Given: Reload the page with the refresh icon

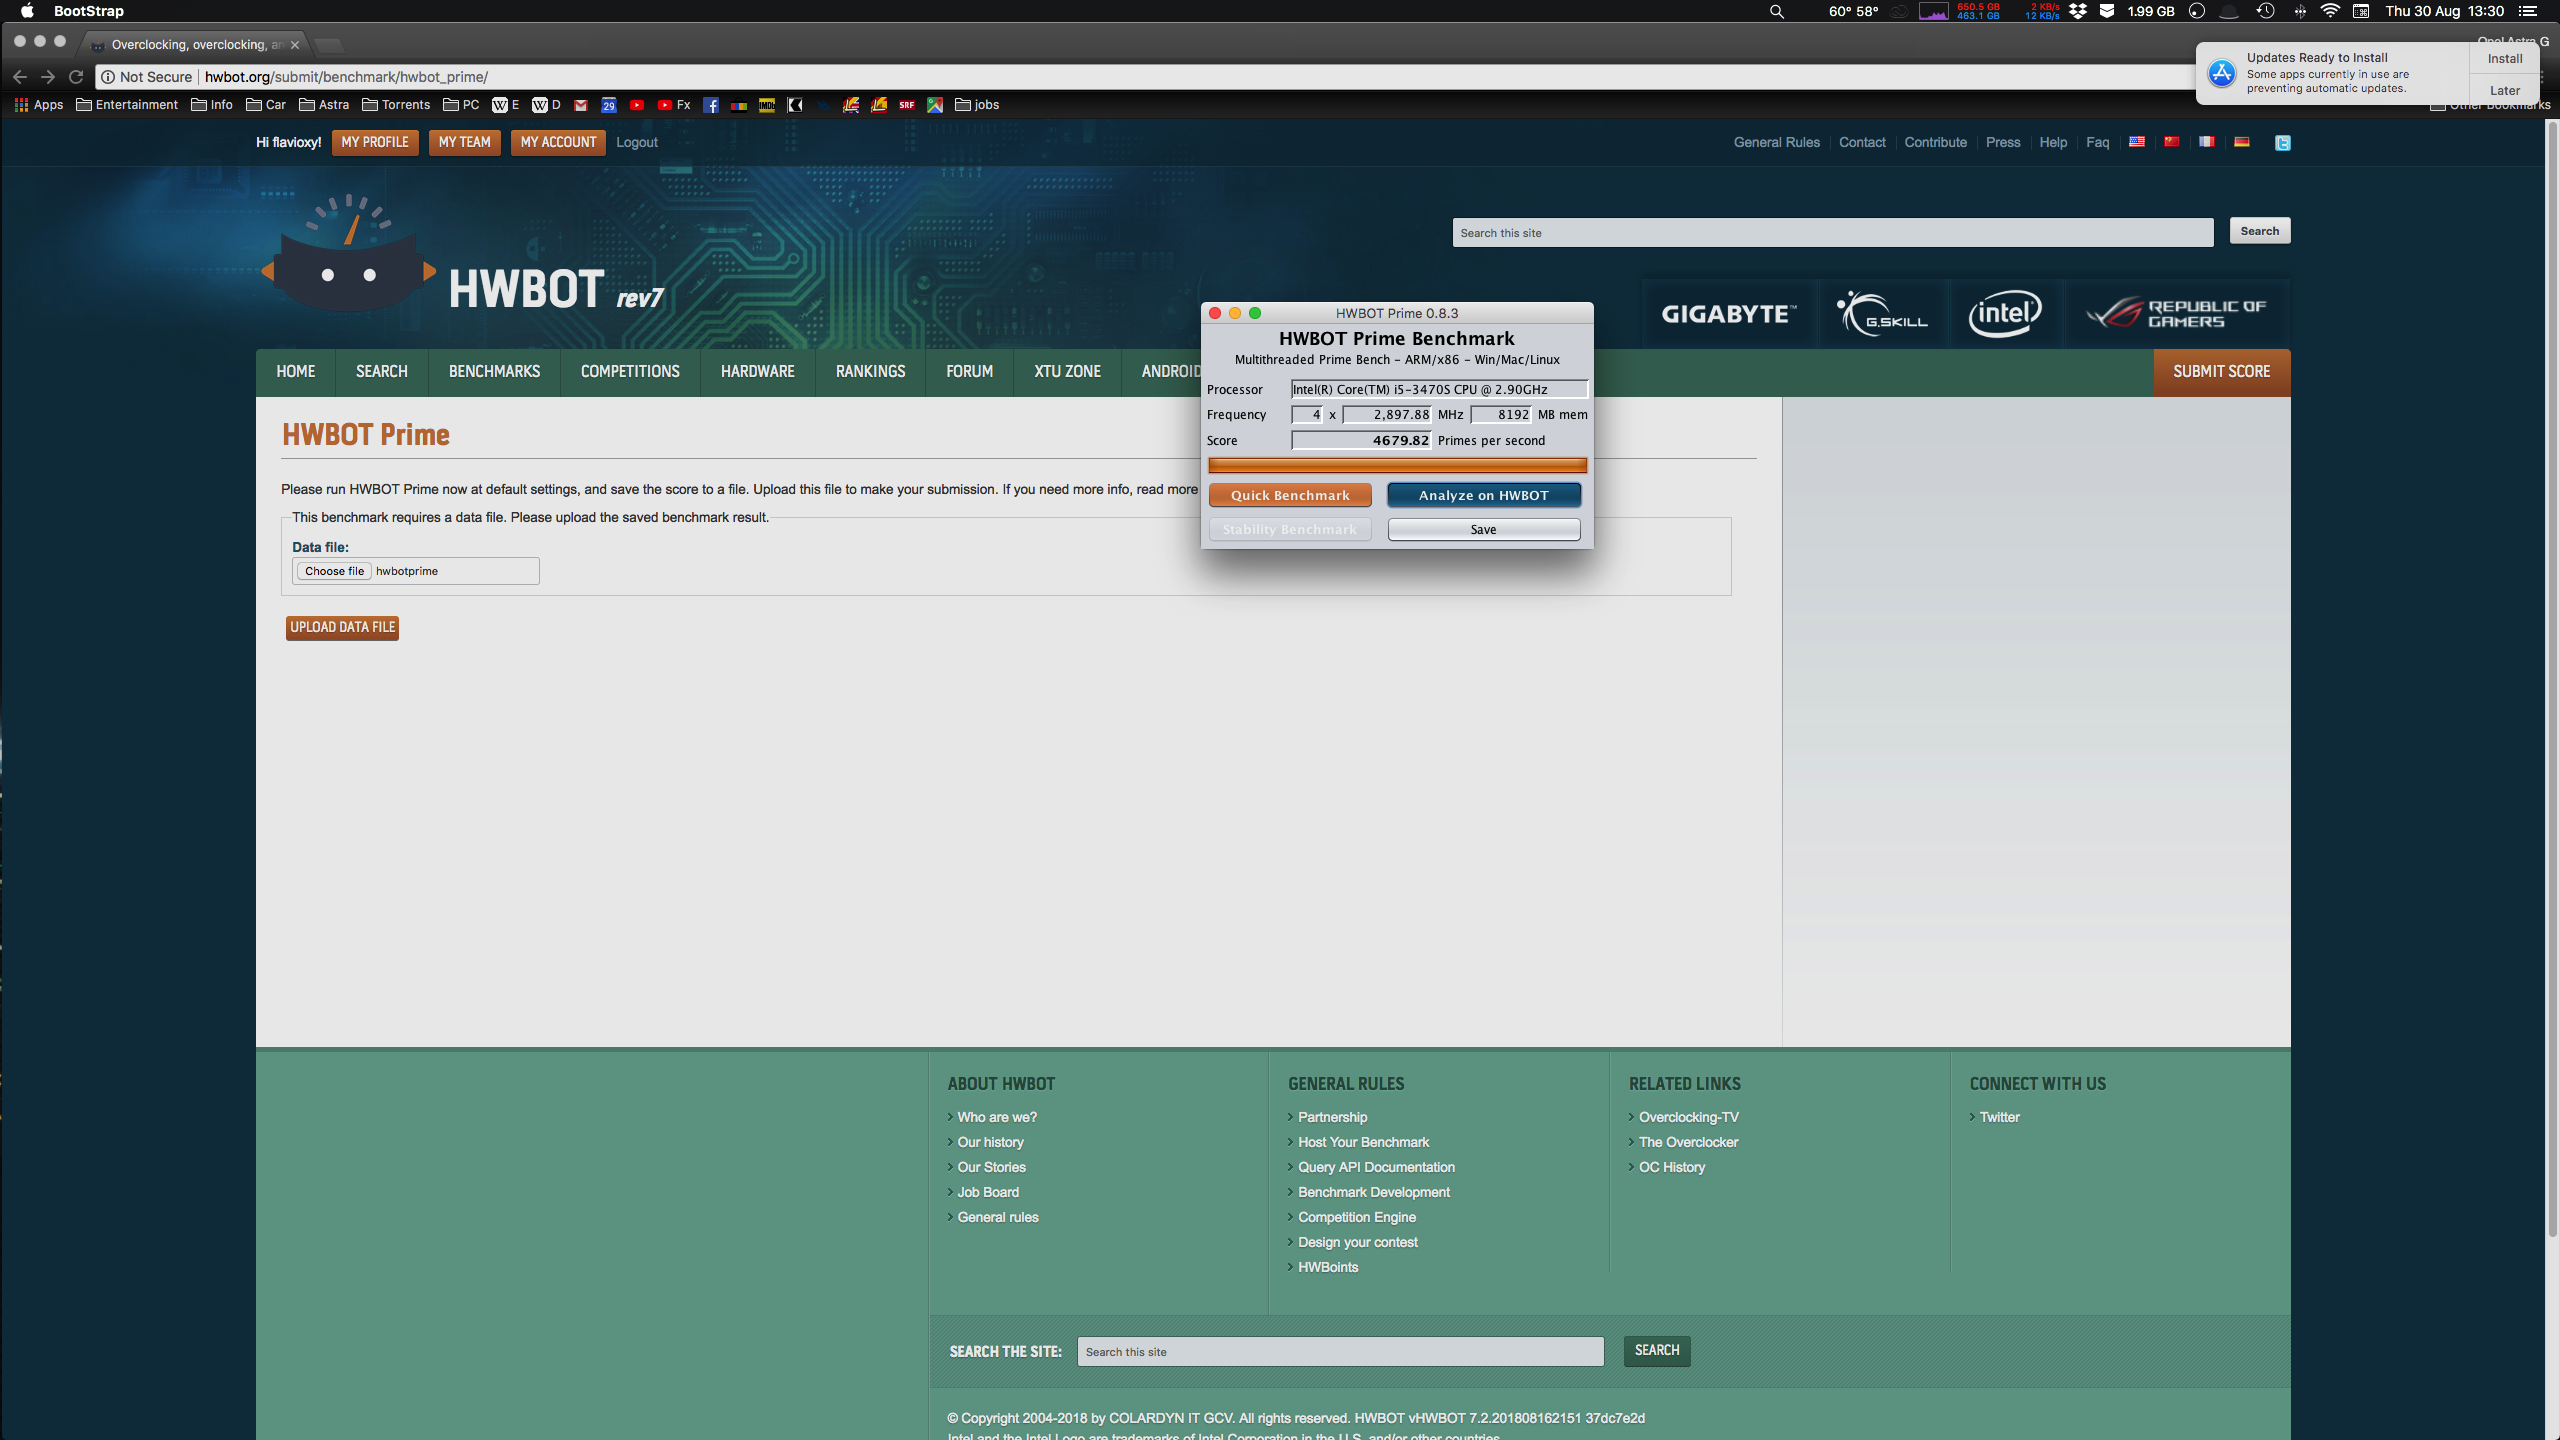Looking at the screenshot, I should click(76, 77).
